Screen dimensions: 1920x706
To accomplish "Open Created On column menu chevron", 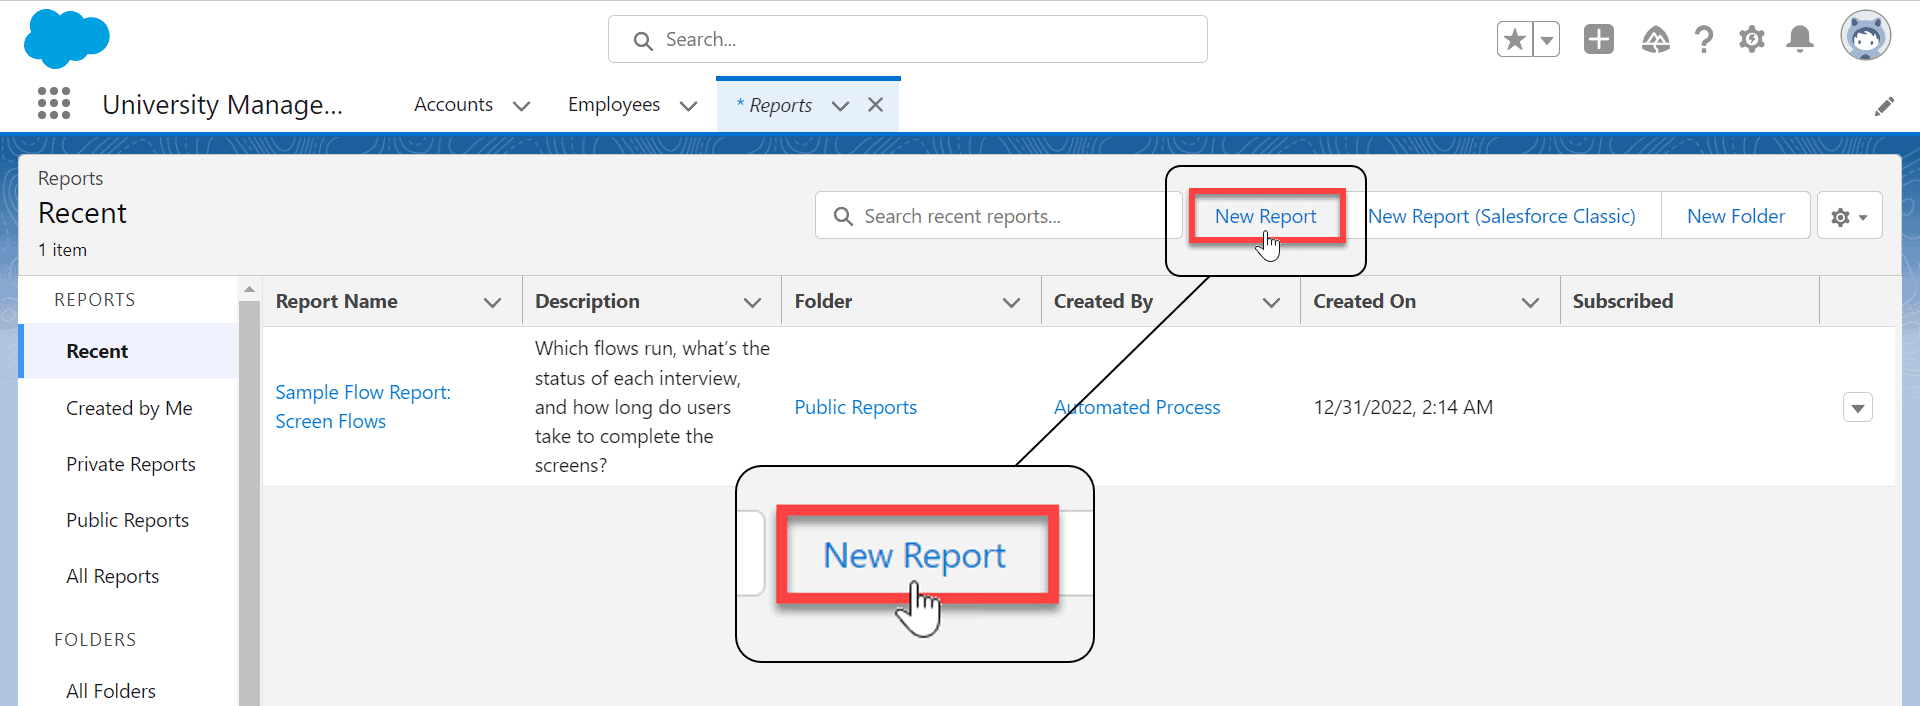I will (1530, 302).
